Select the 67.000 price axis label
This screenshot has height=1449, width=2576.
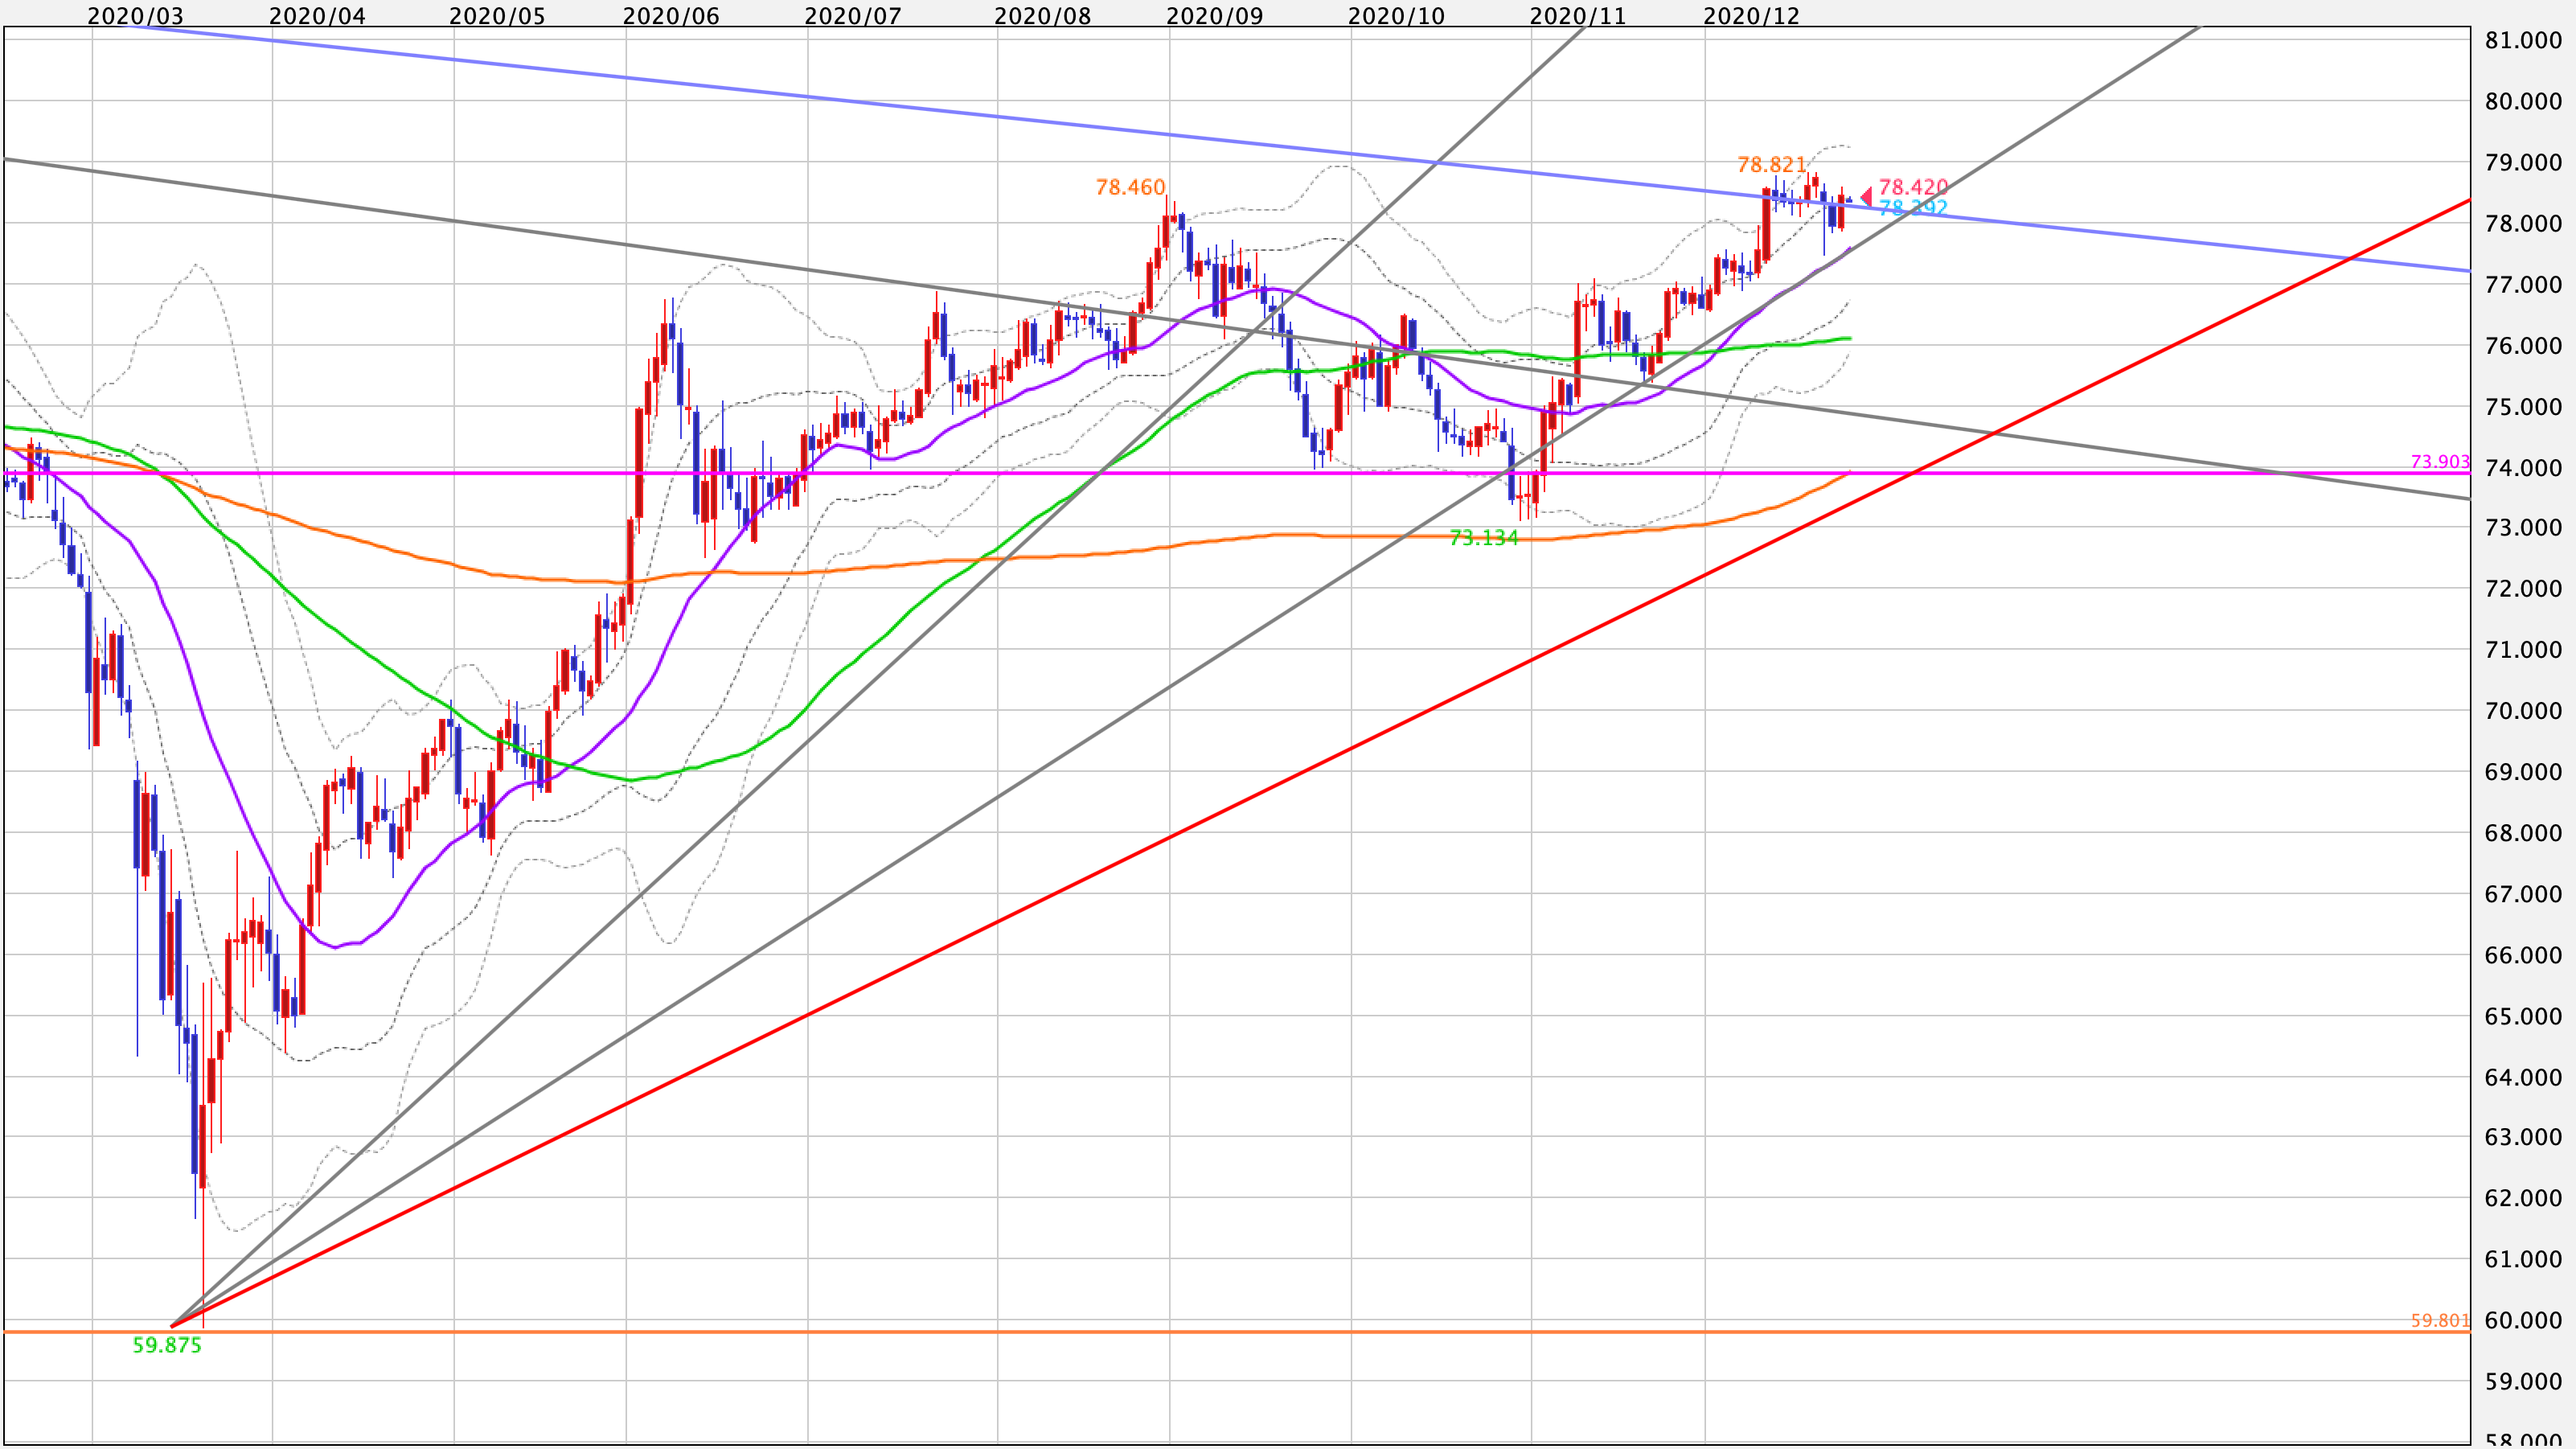pyautogui.click(x=2523, y=894)
